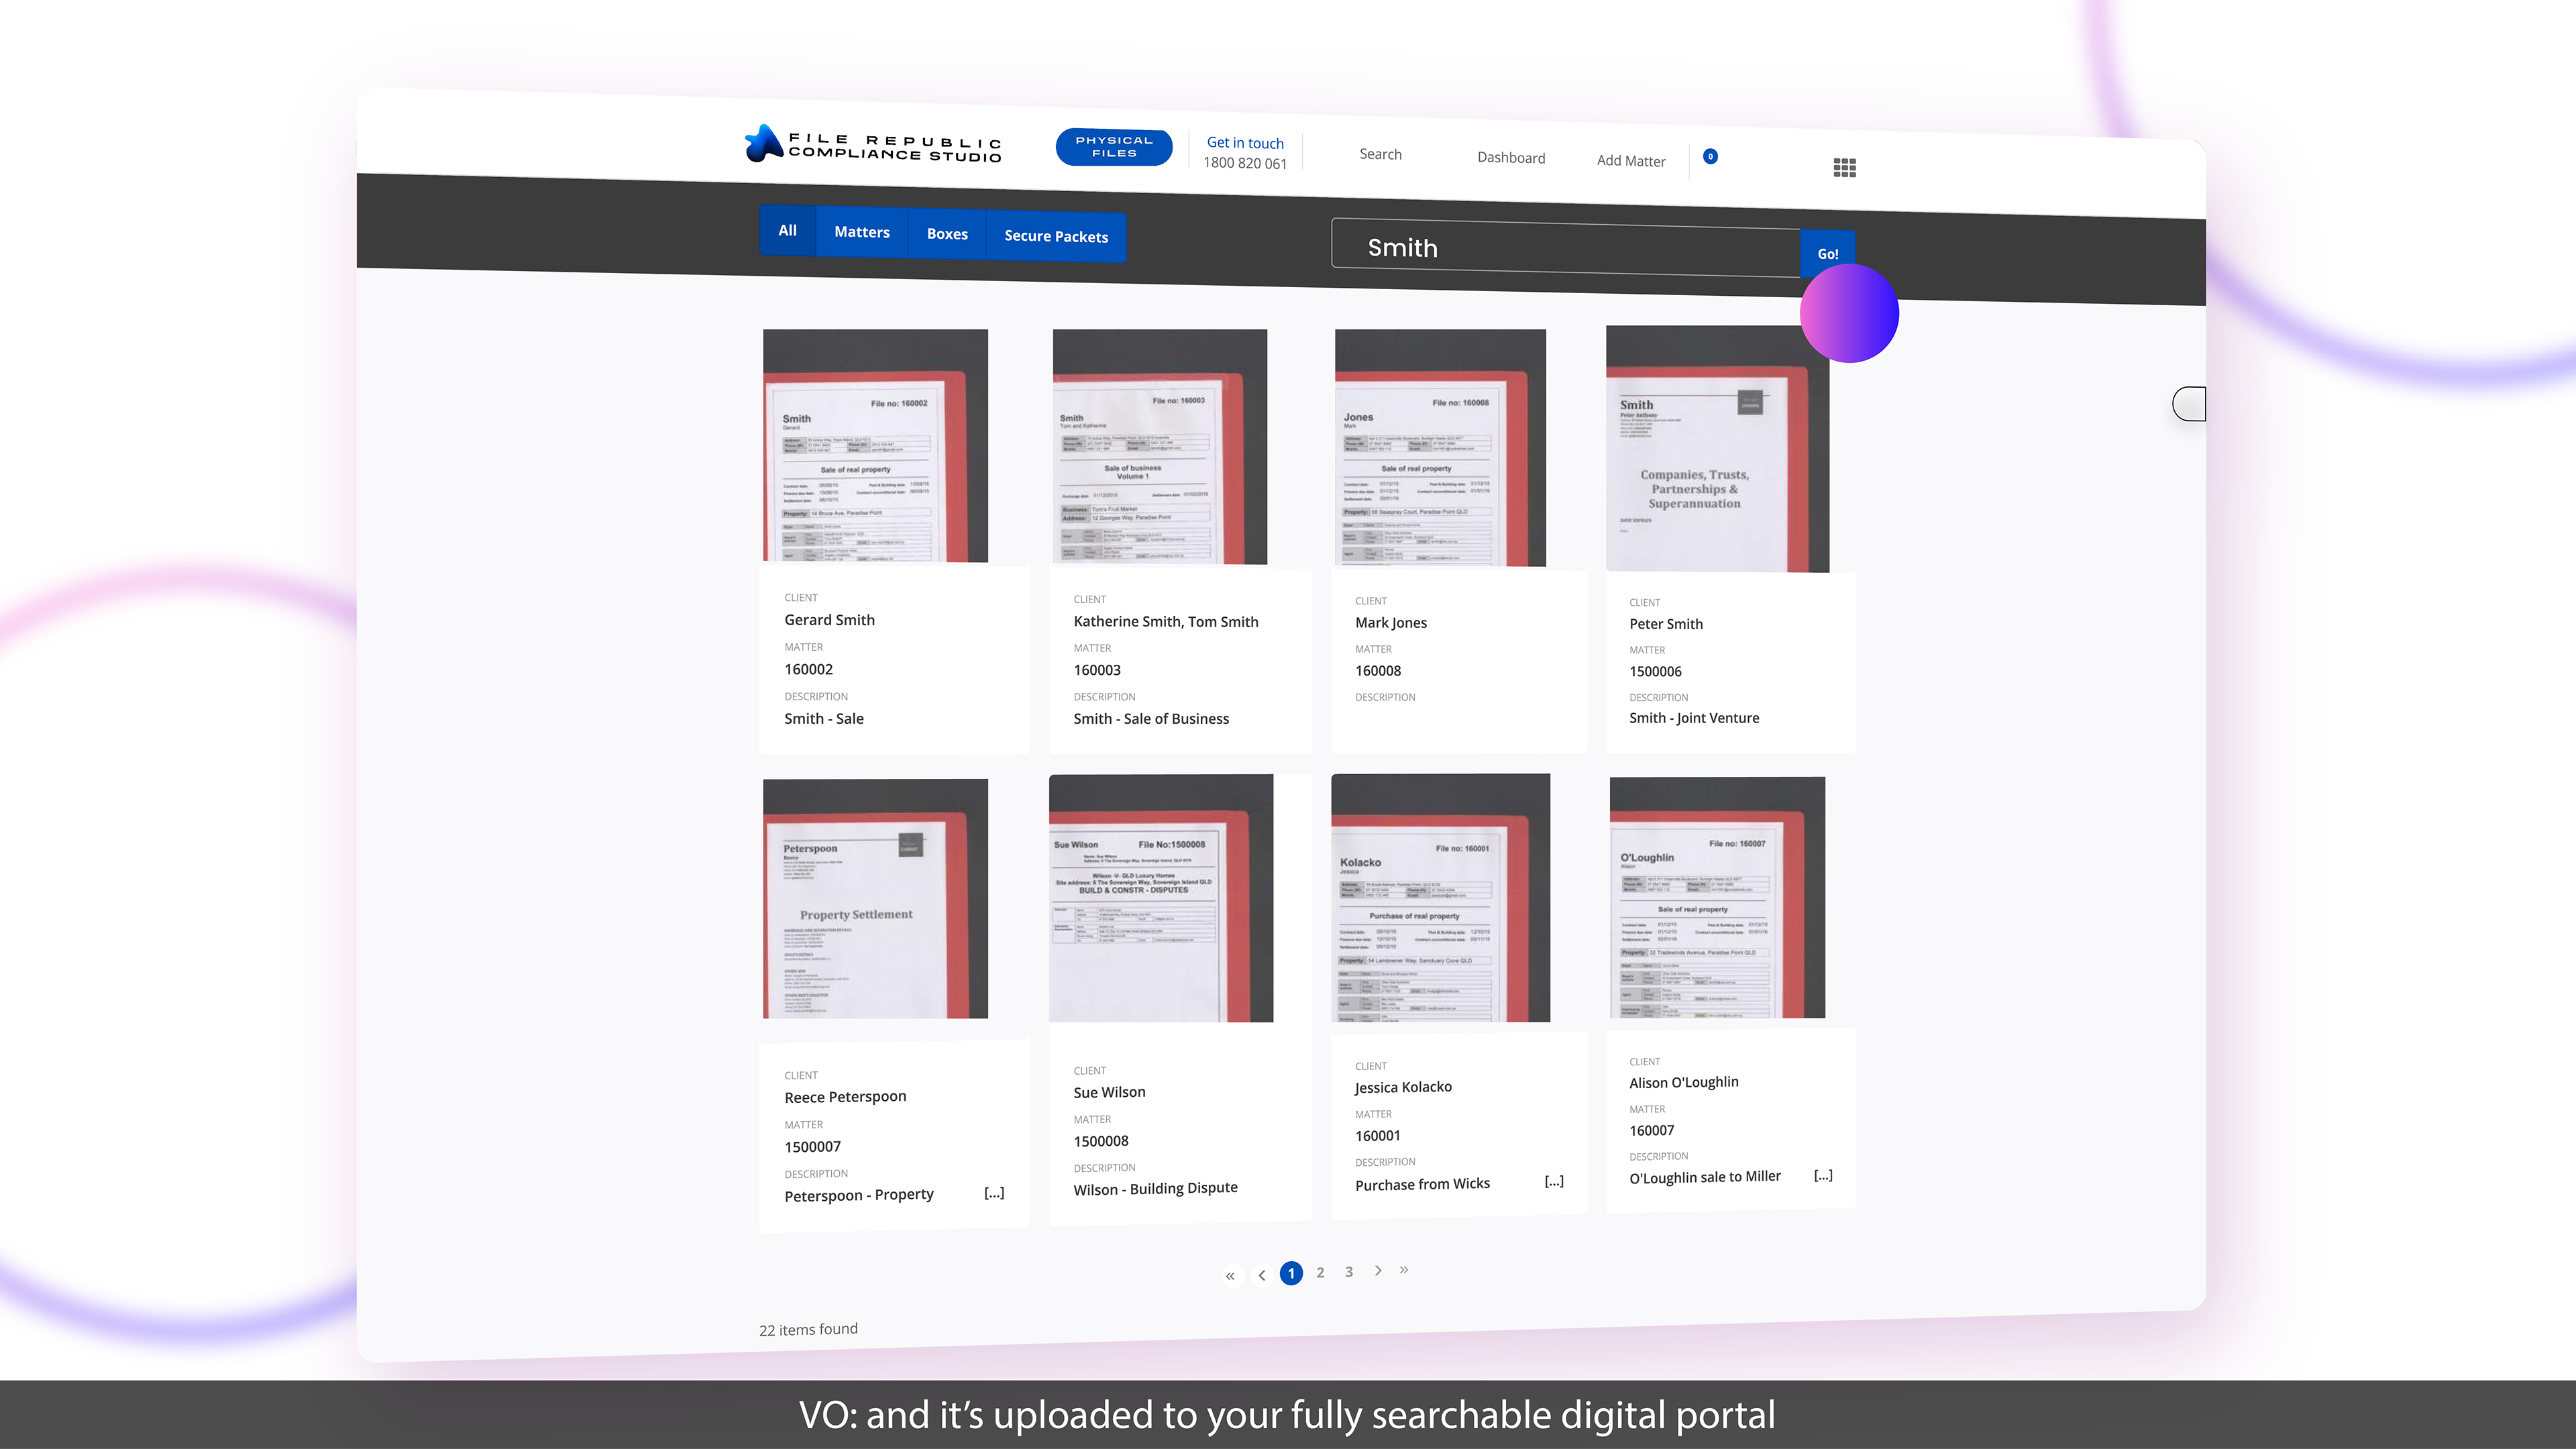Image resolution: width=2576 pixels, height=1449 pixels.
Task: Click the Physical Files button
Action: (1113, 147)
